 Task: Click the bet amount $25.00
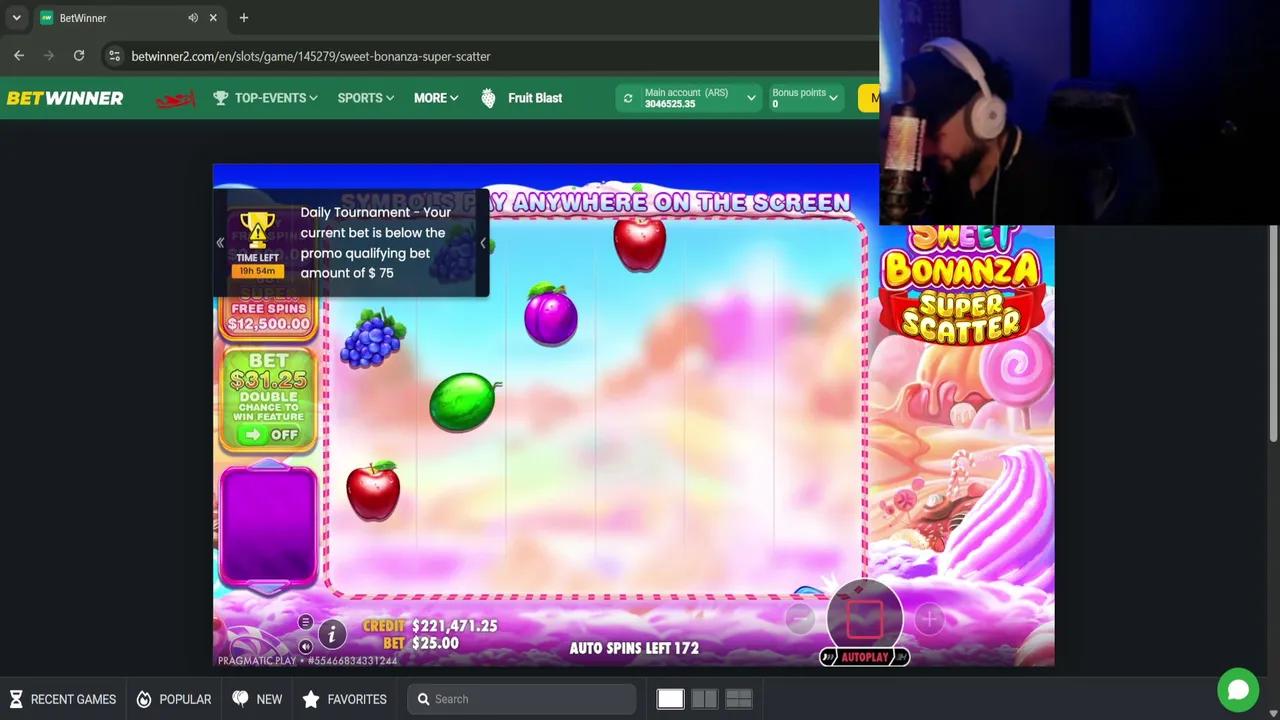point(435,644)
